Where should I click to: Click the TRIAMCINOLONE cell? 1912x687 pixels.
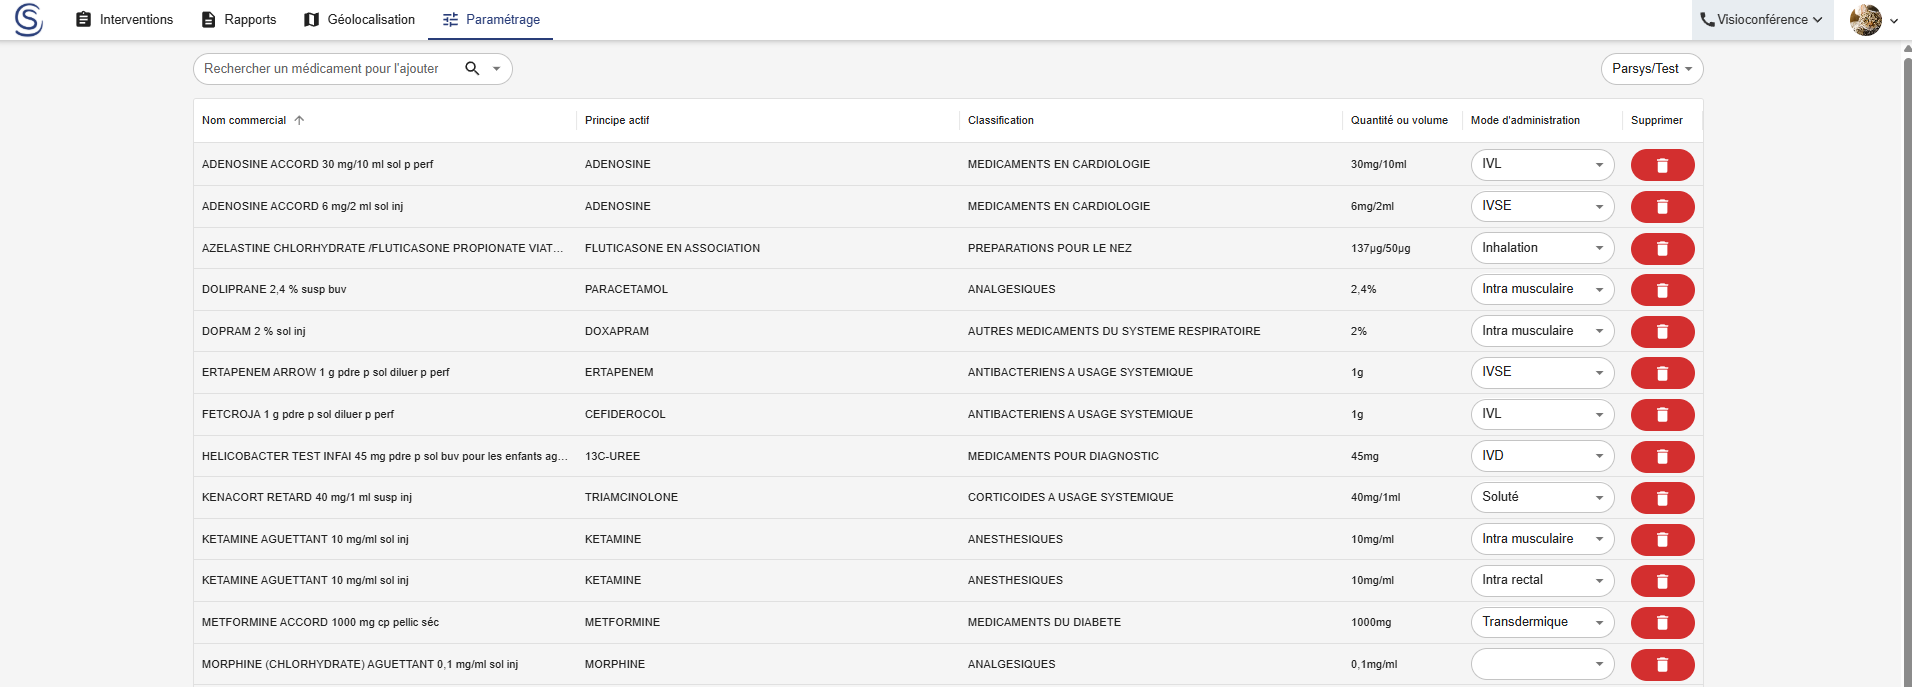[x=631, y=497]
